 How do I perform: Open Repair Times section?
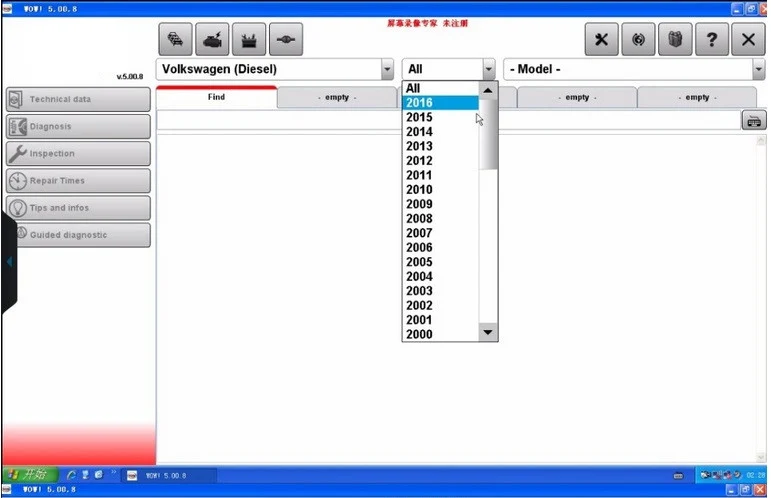(78, 180)
